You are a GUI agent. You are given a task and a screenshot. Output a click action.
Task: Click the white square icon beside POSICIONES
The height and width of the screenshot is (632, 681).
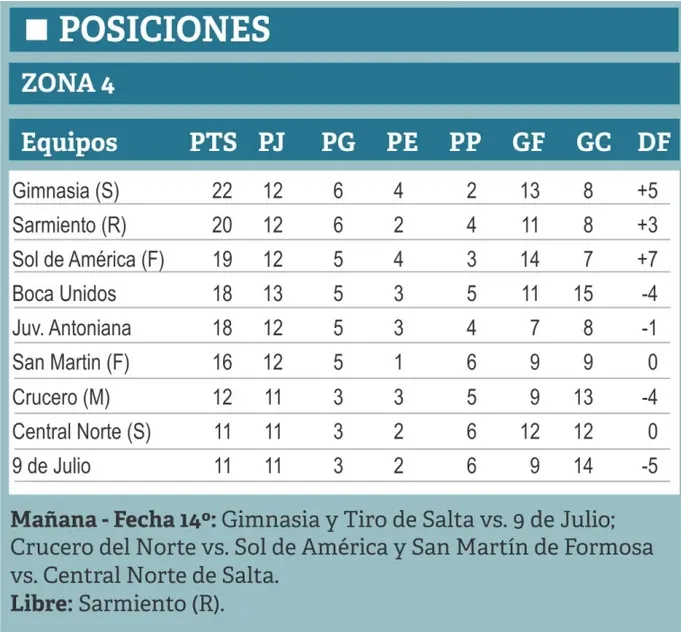point(36,30)
